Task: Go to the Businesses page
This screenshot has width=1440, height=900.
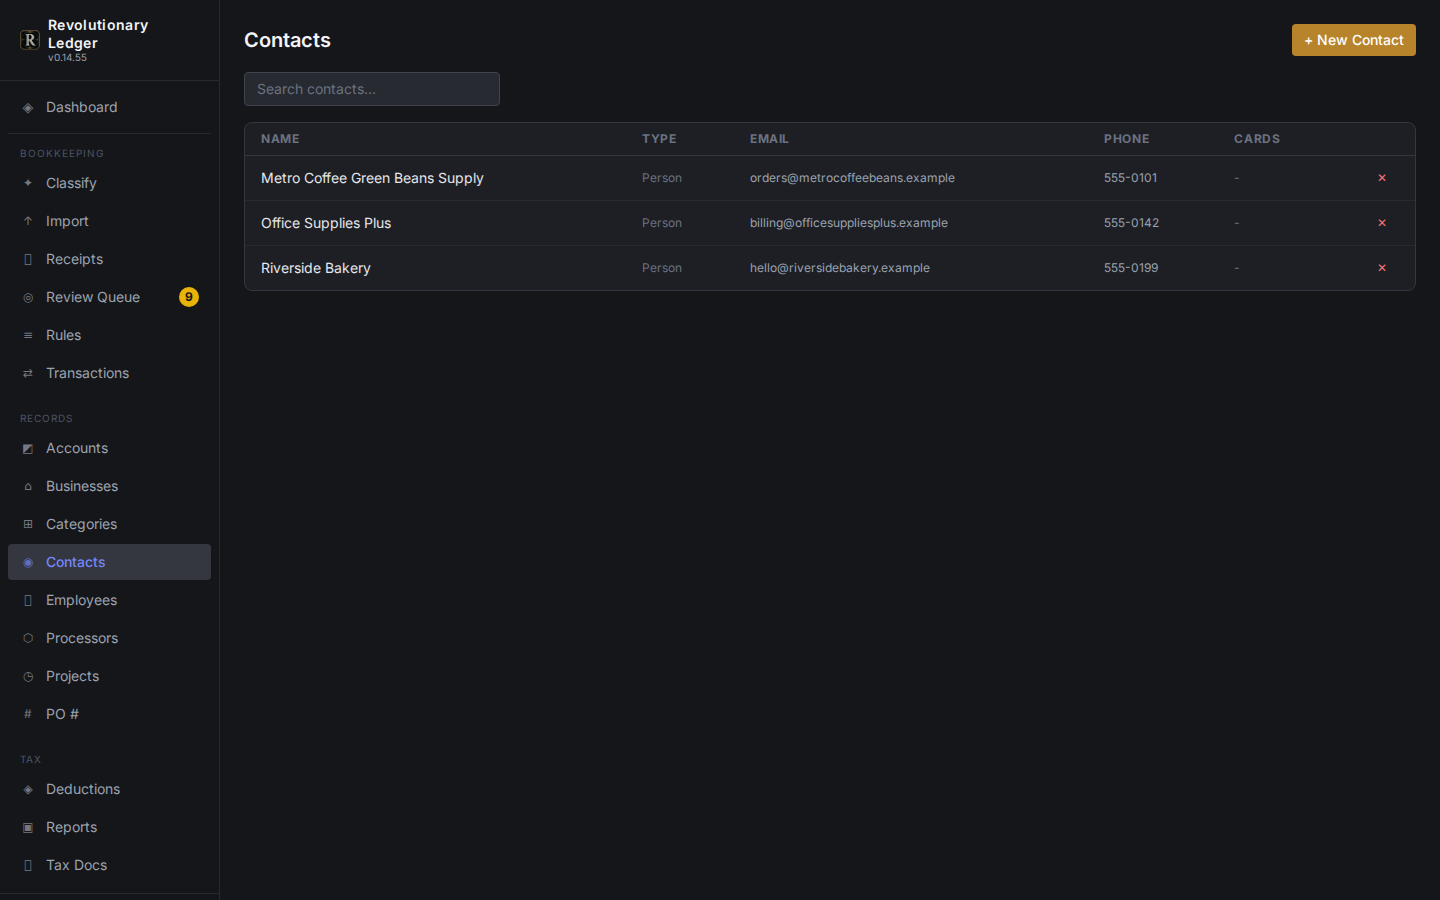Action: pyautogui.click(x=109, y=487)
